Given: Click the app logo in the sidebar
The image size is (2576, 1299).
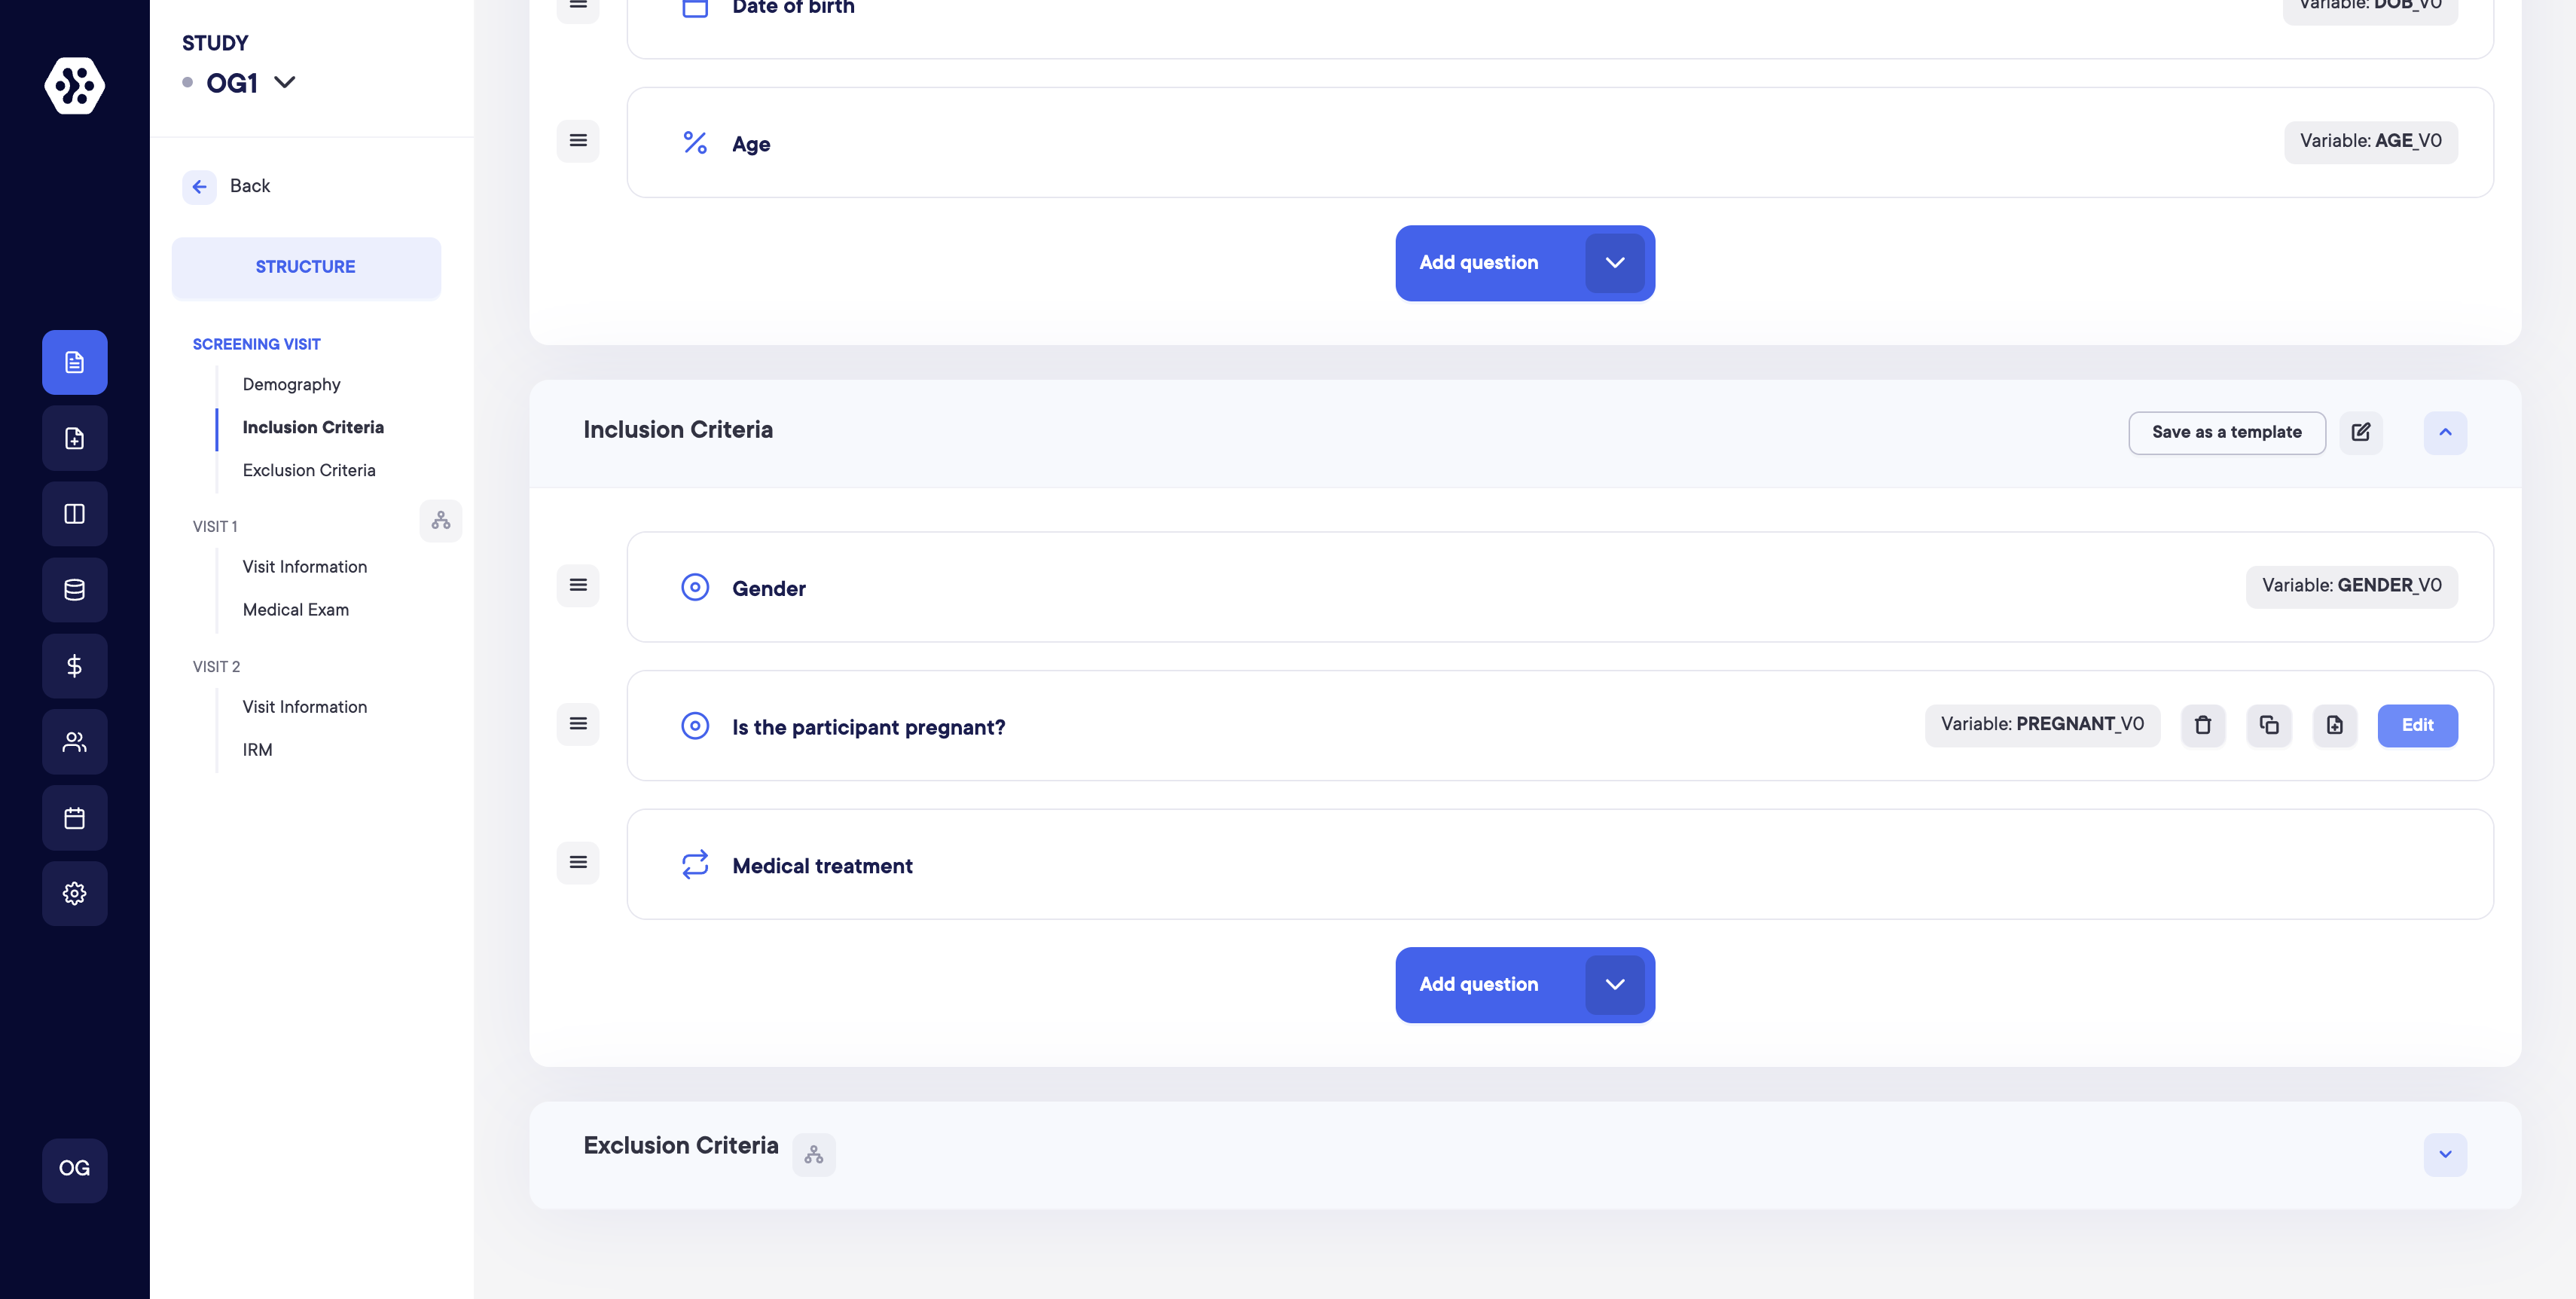Looking at the screenshot, I should click(75, 86).
